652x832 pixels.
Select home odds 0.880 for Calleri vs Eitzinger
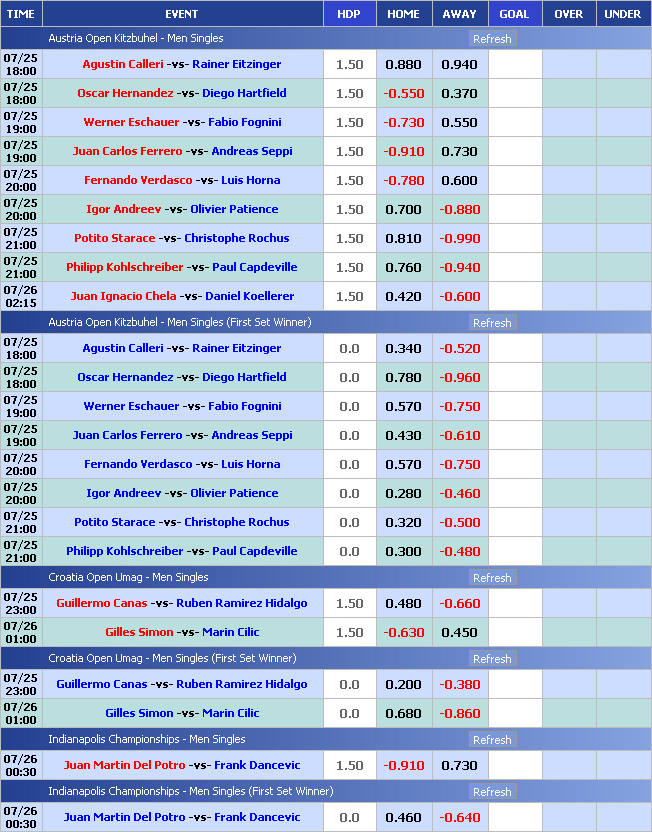click(x=403, y=64)
